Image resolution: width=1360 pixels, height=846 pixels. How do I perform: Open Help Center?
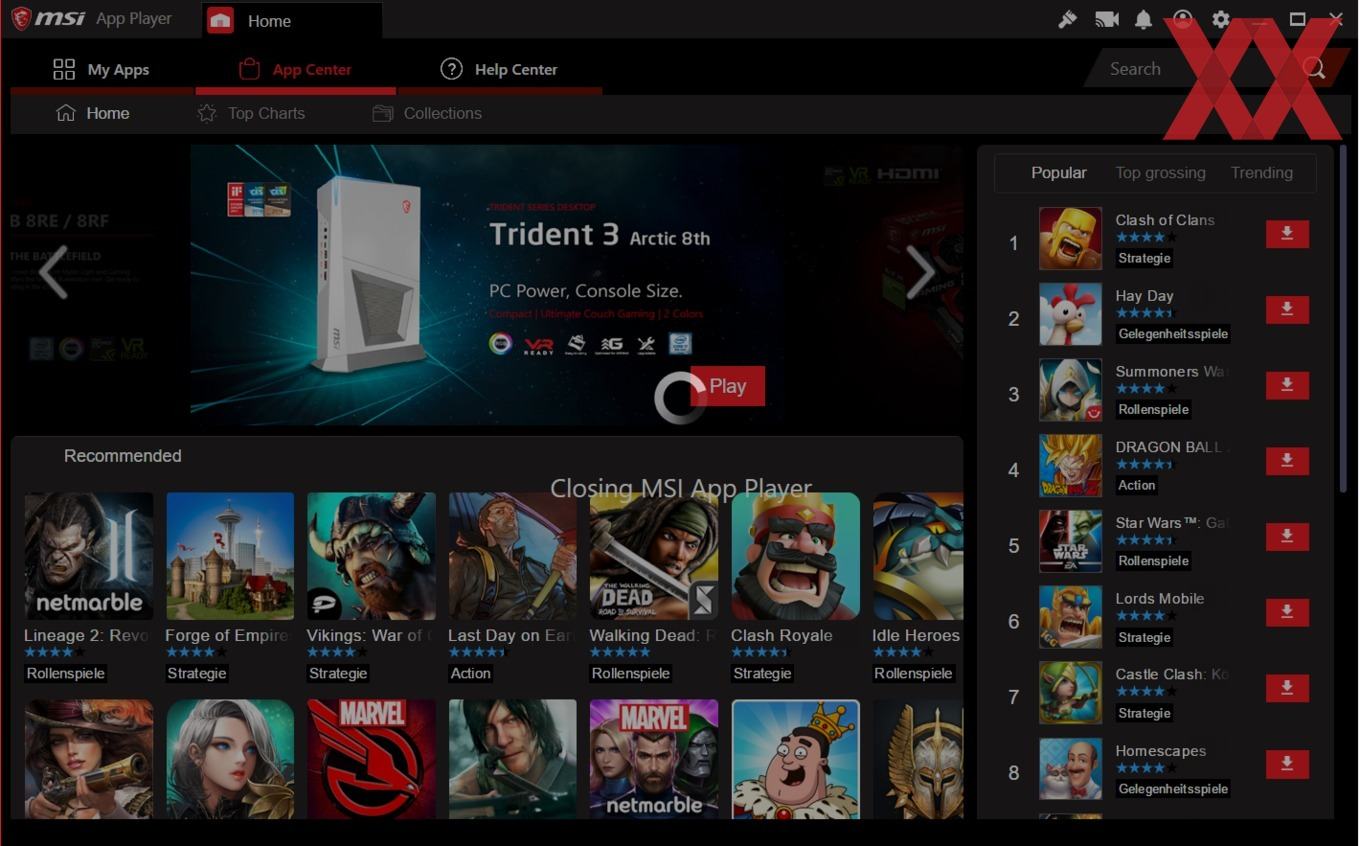(x=499, y=69)
